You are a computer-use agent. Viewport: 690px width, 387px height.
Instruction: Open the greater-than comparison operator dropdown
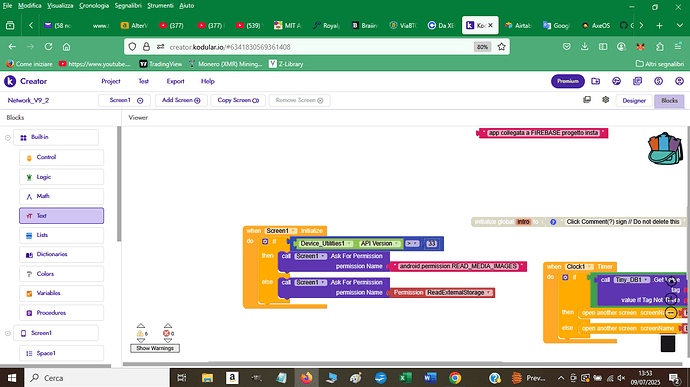click(412, 243)
